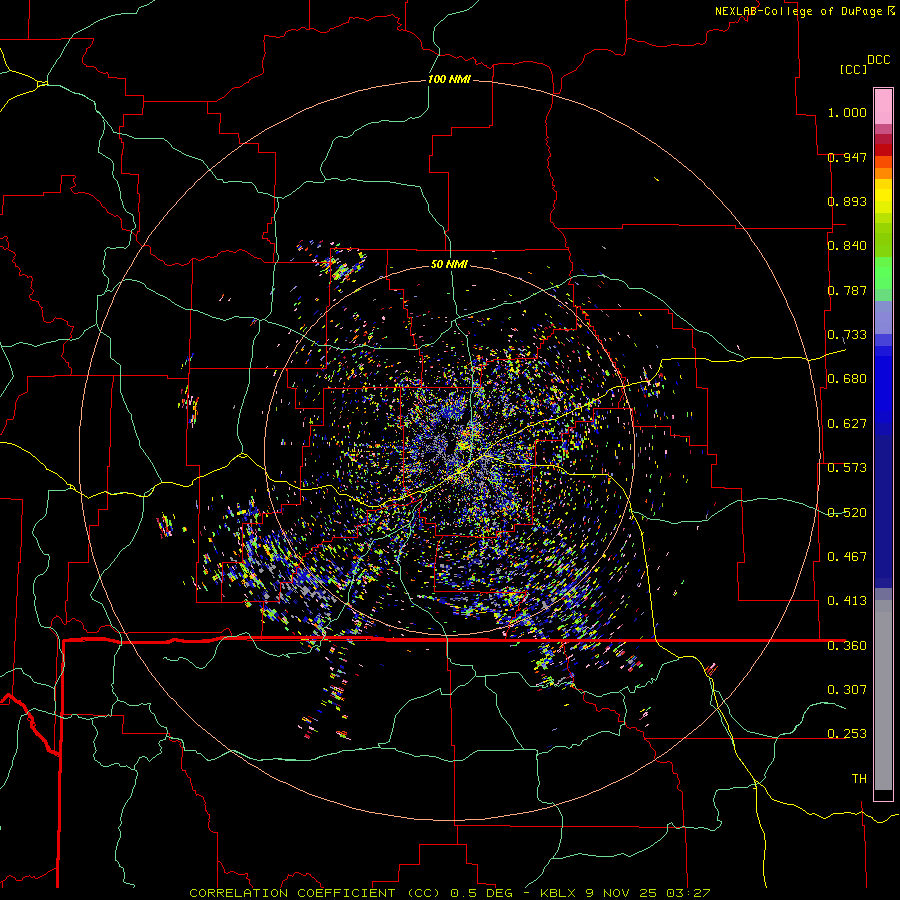Click the 0.573 scale value
This screenshot has width=900, height=900.
847,468
